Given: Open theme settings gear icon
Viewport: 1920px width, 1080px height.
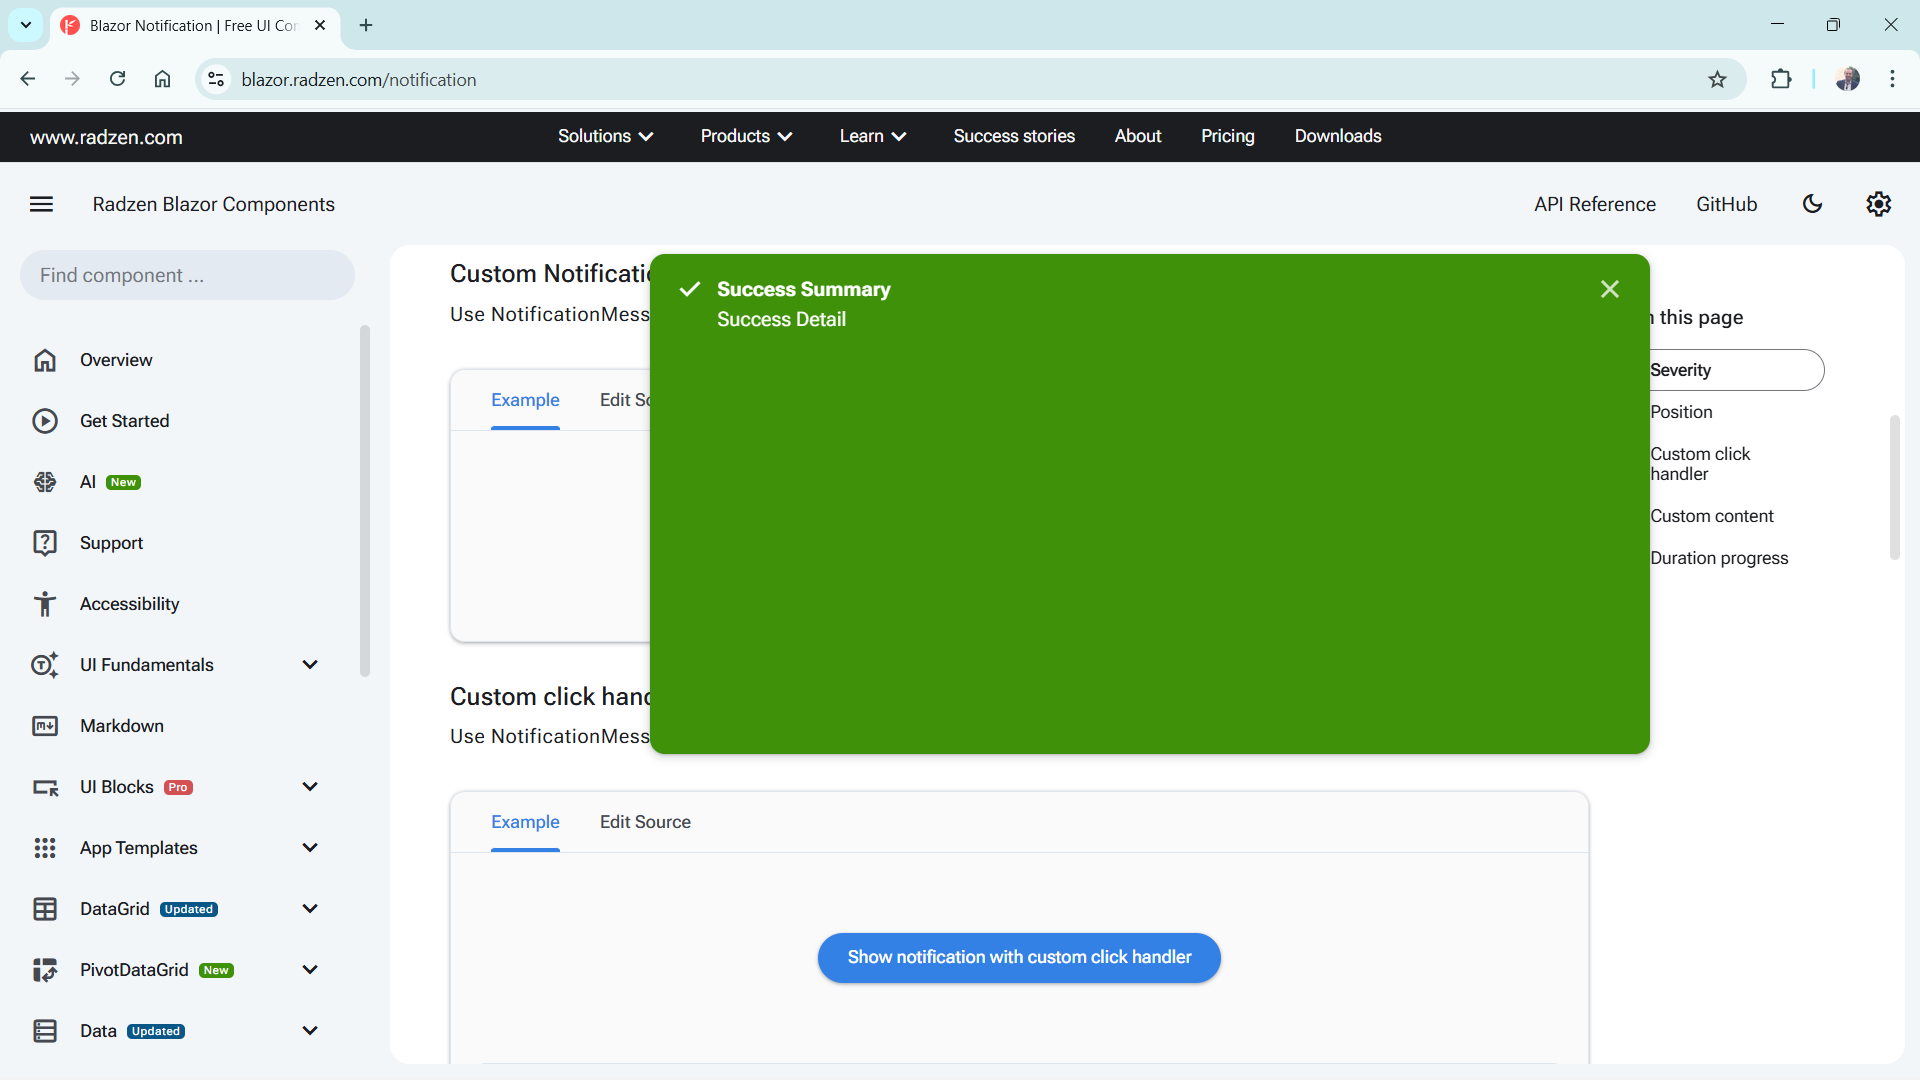Looking at the screenshot, I should 1878,204.
